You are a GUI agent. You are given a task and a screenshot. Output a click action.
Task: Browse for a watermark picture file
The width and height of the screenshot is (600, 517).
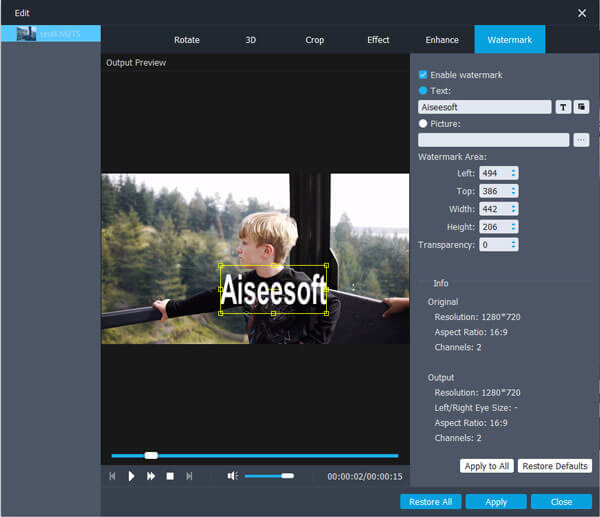coord(581,140)
